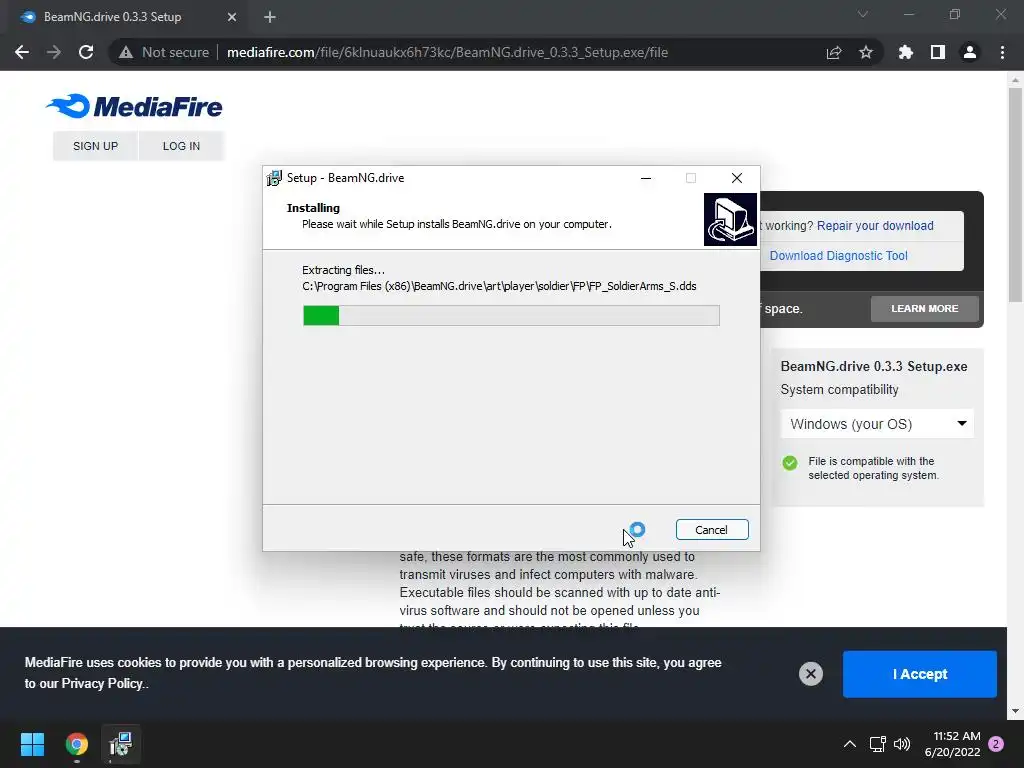Click the LEARN MORE button
1024x768 pixels.
tap(925, 308)
